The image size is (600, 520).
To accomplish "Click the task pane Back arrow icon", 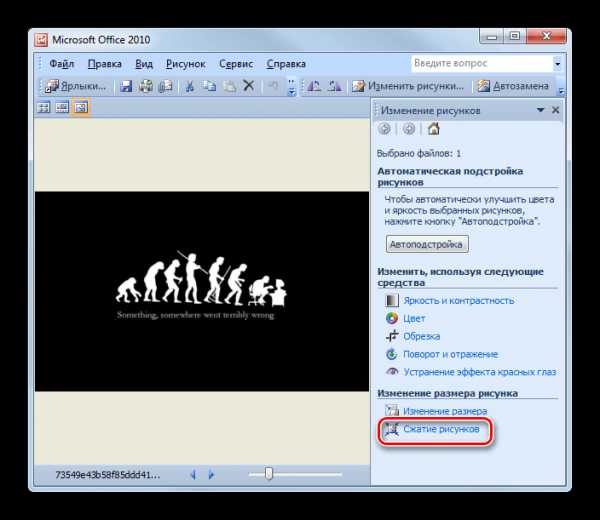I will coord(385,129).
